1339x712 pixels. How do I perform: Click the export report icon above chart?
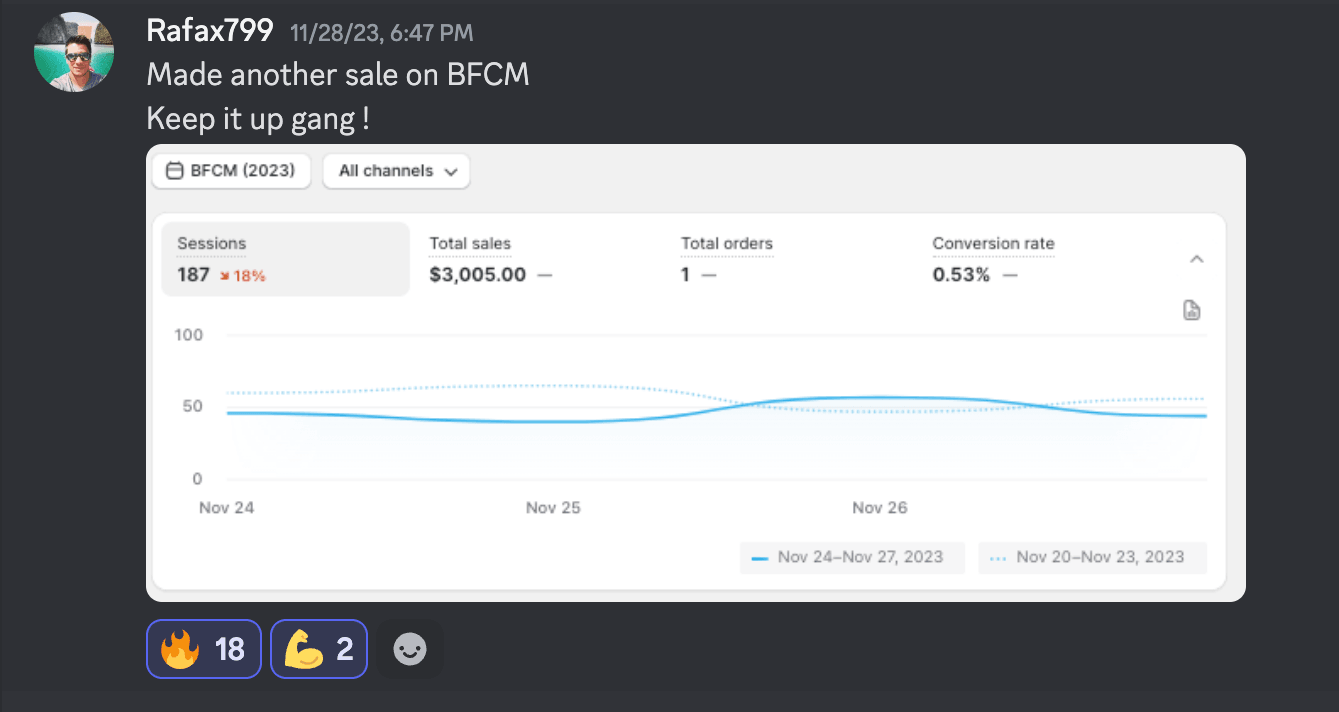[1192, 310]
